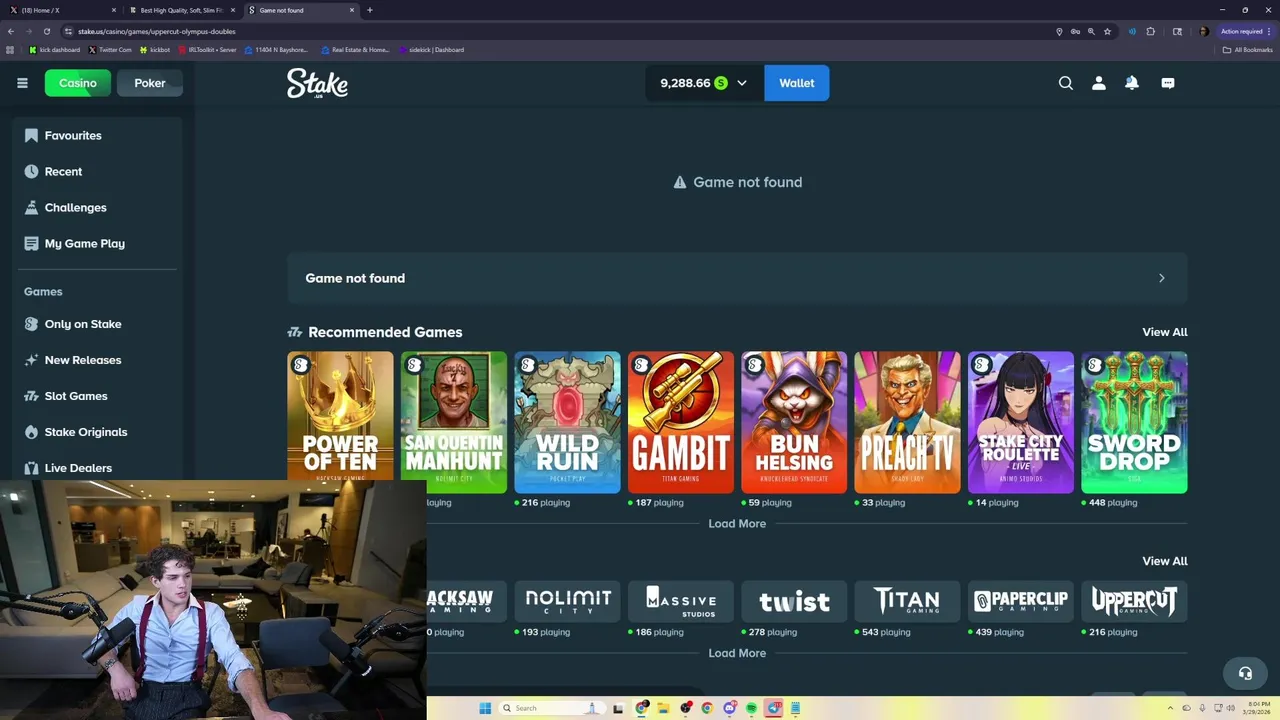Open the user profile icon

pos(1099,83)
